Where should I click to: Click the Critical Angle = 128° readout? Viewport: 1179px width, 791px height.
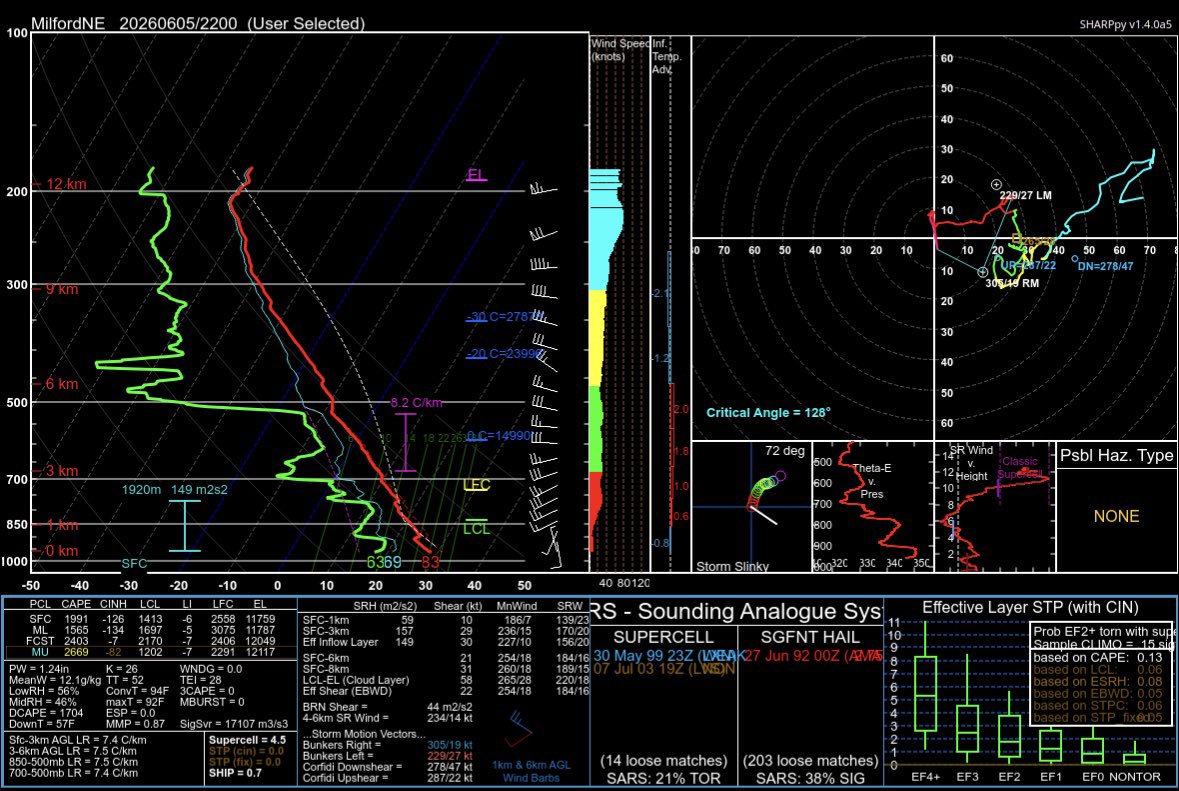coord(768,413)
